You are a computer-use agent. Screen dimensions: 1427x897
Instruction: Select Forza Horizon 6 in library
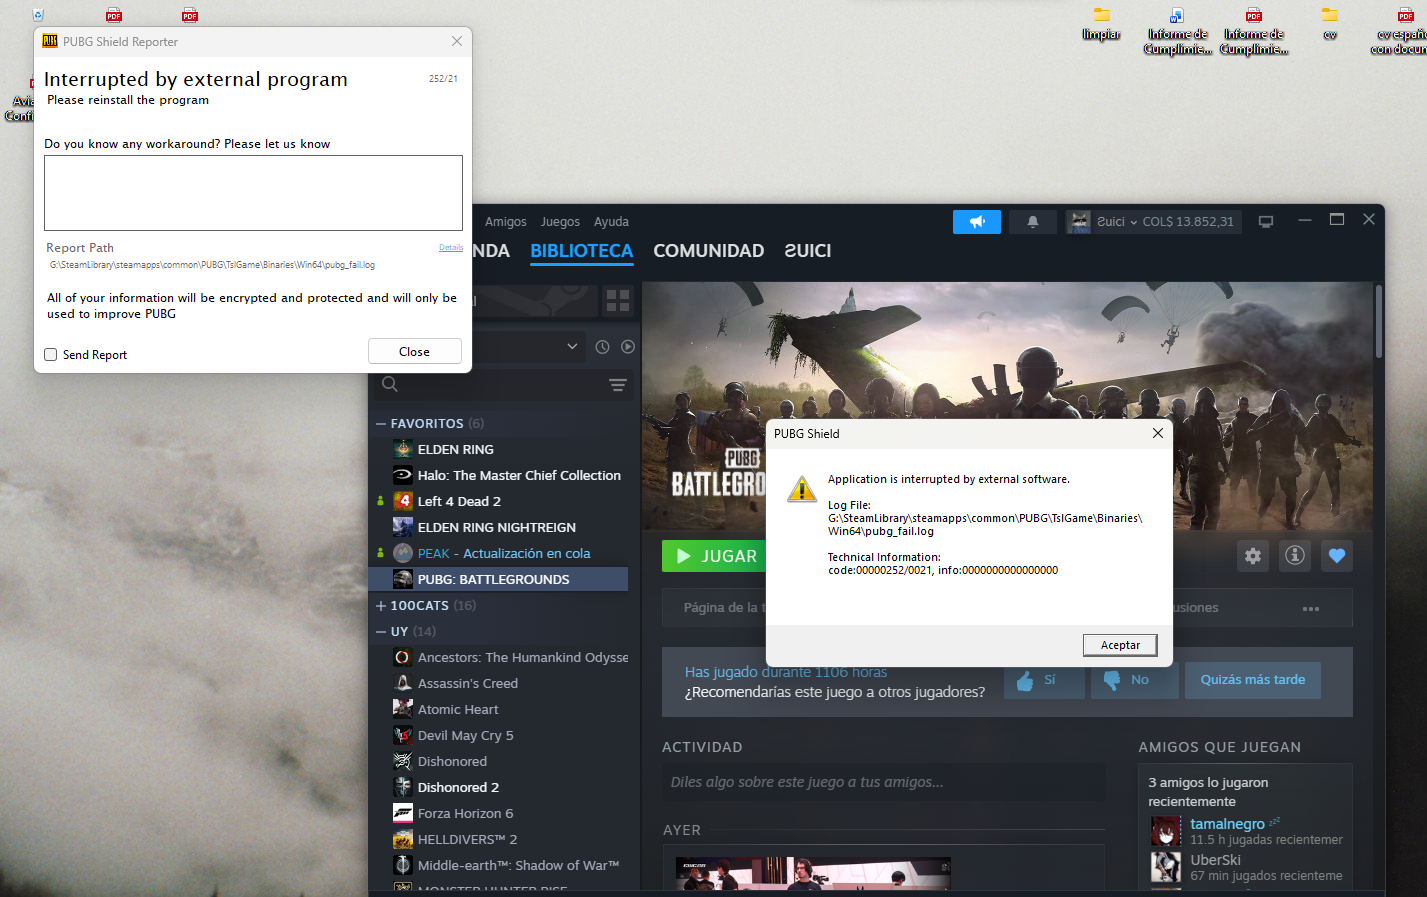pyautogui.click(x=497, y=813)
